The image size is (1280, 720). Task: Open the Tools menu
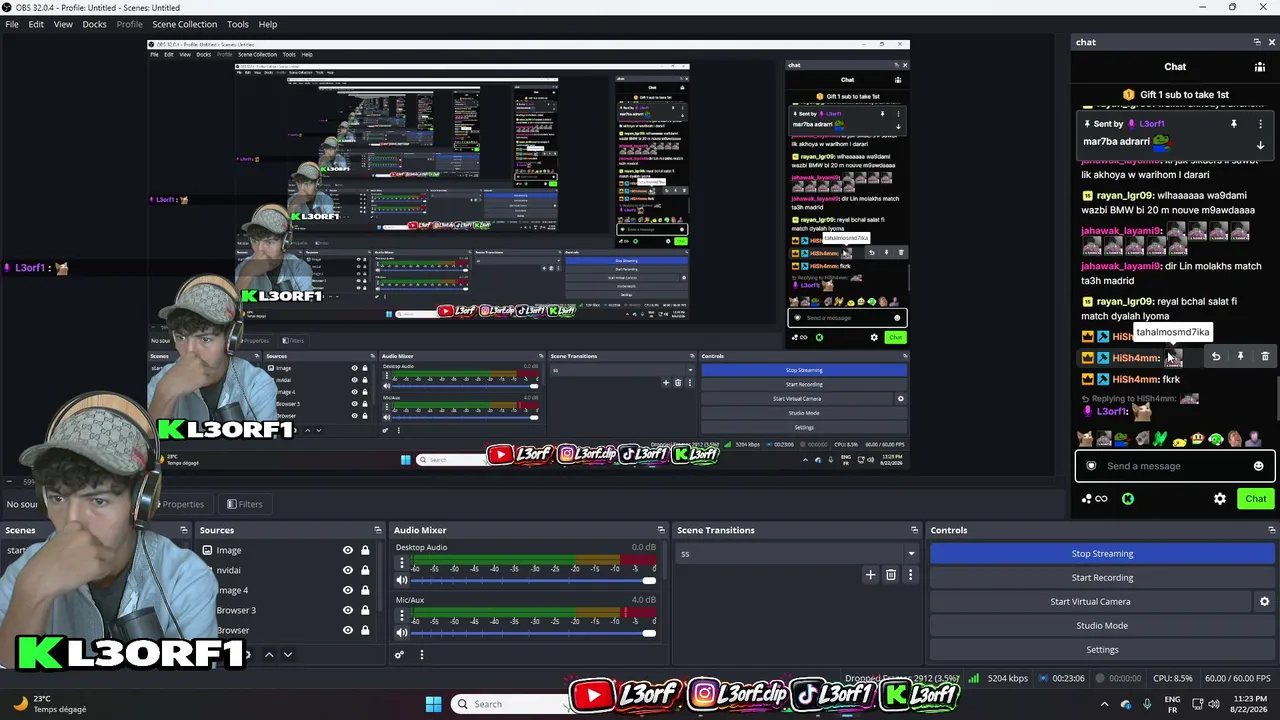tap(238, 24)
